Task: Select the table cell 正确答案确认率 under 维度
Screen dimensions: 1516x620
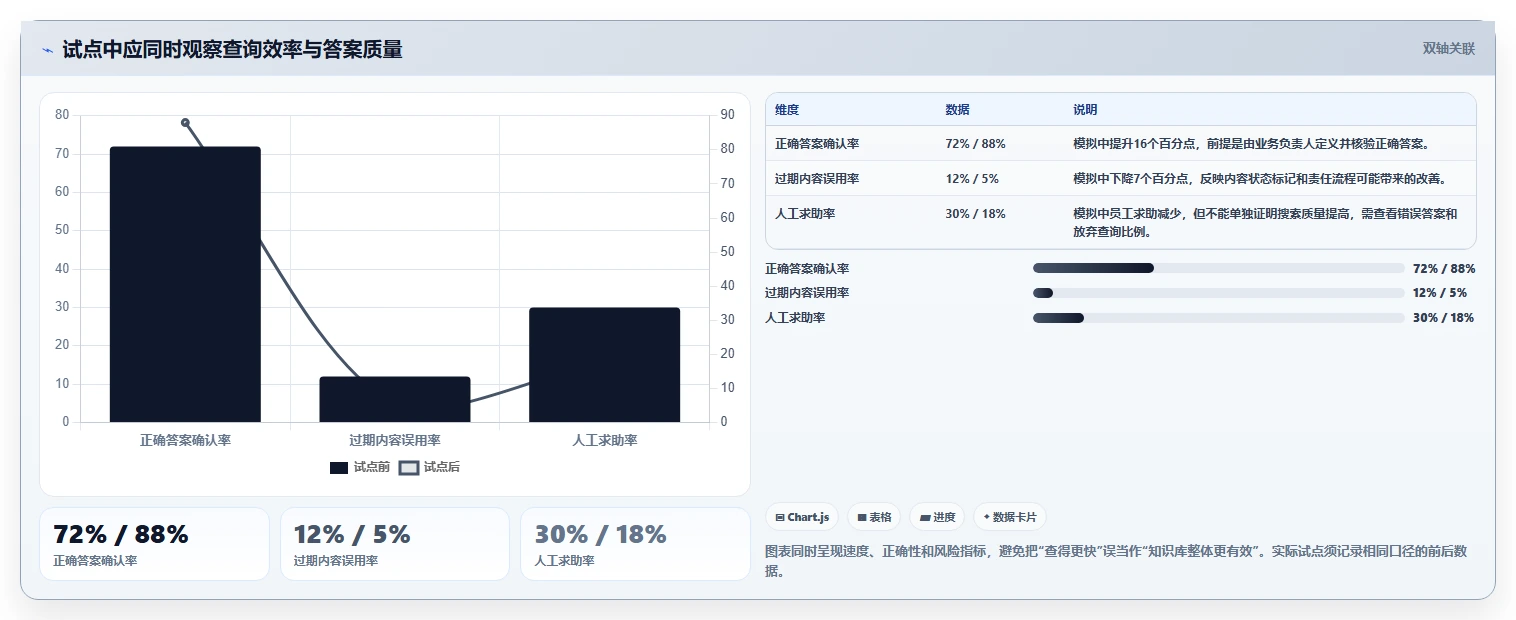Action: click(x=817, y=144)
